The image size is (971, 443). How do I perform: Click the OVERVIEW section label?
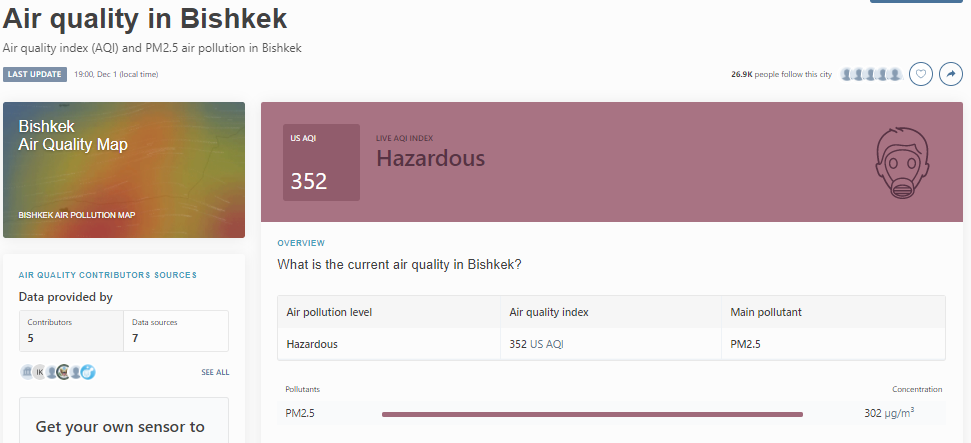point(301,243)
